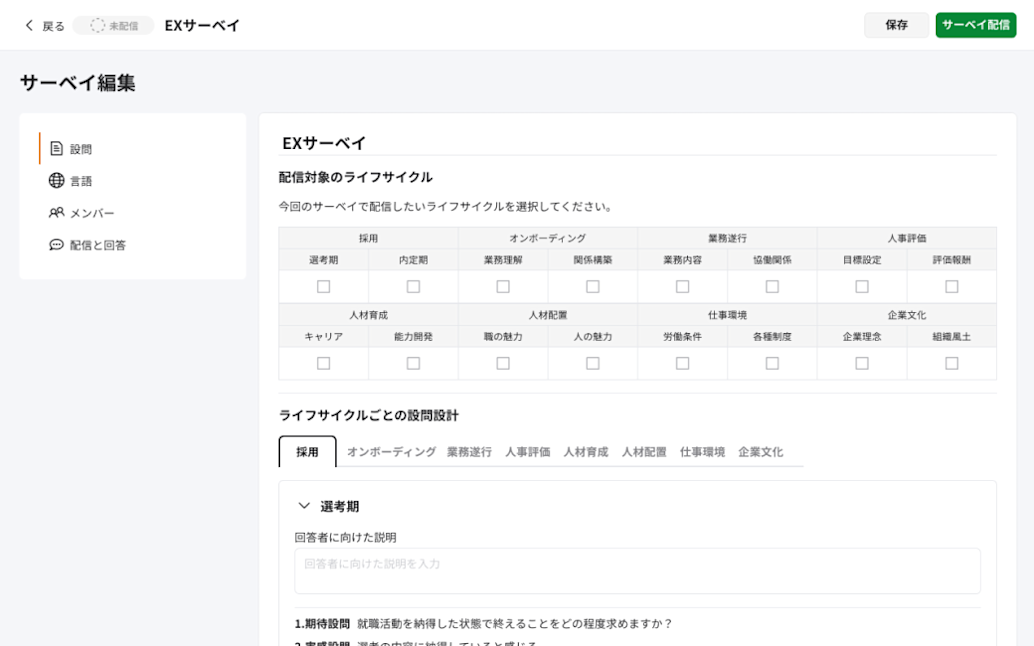Enable the 選考期 checkbox under 採用
1034x646 pixels.
pyautogui.click(x=322, y=287)
